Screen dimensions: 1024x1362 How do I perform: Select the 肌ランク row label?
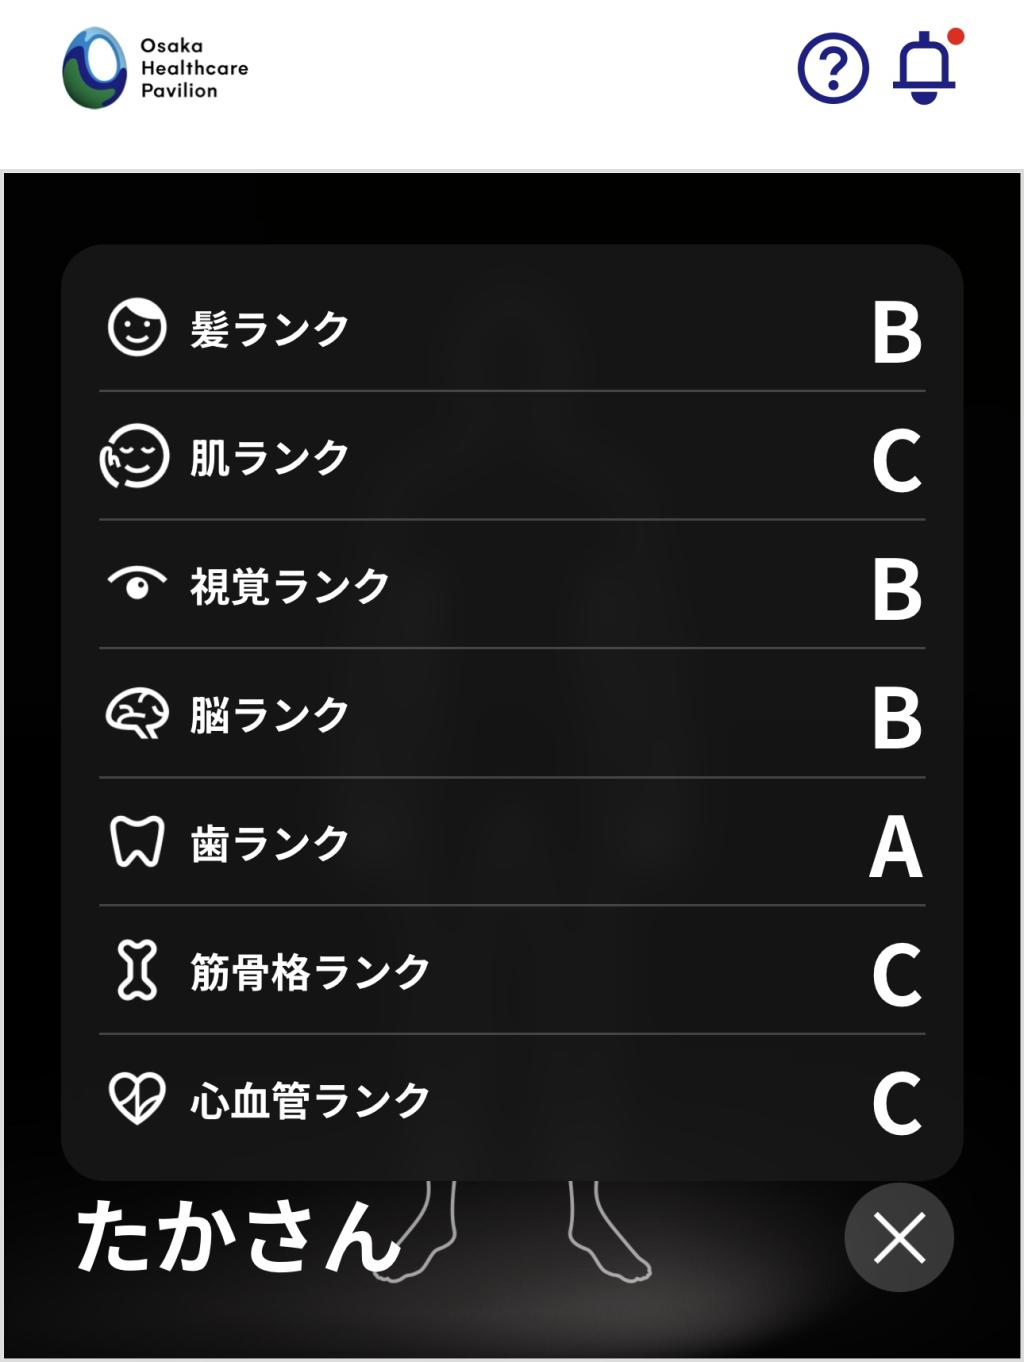tap(270, 458)
